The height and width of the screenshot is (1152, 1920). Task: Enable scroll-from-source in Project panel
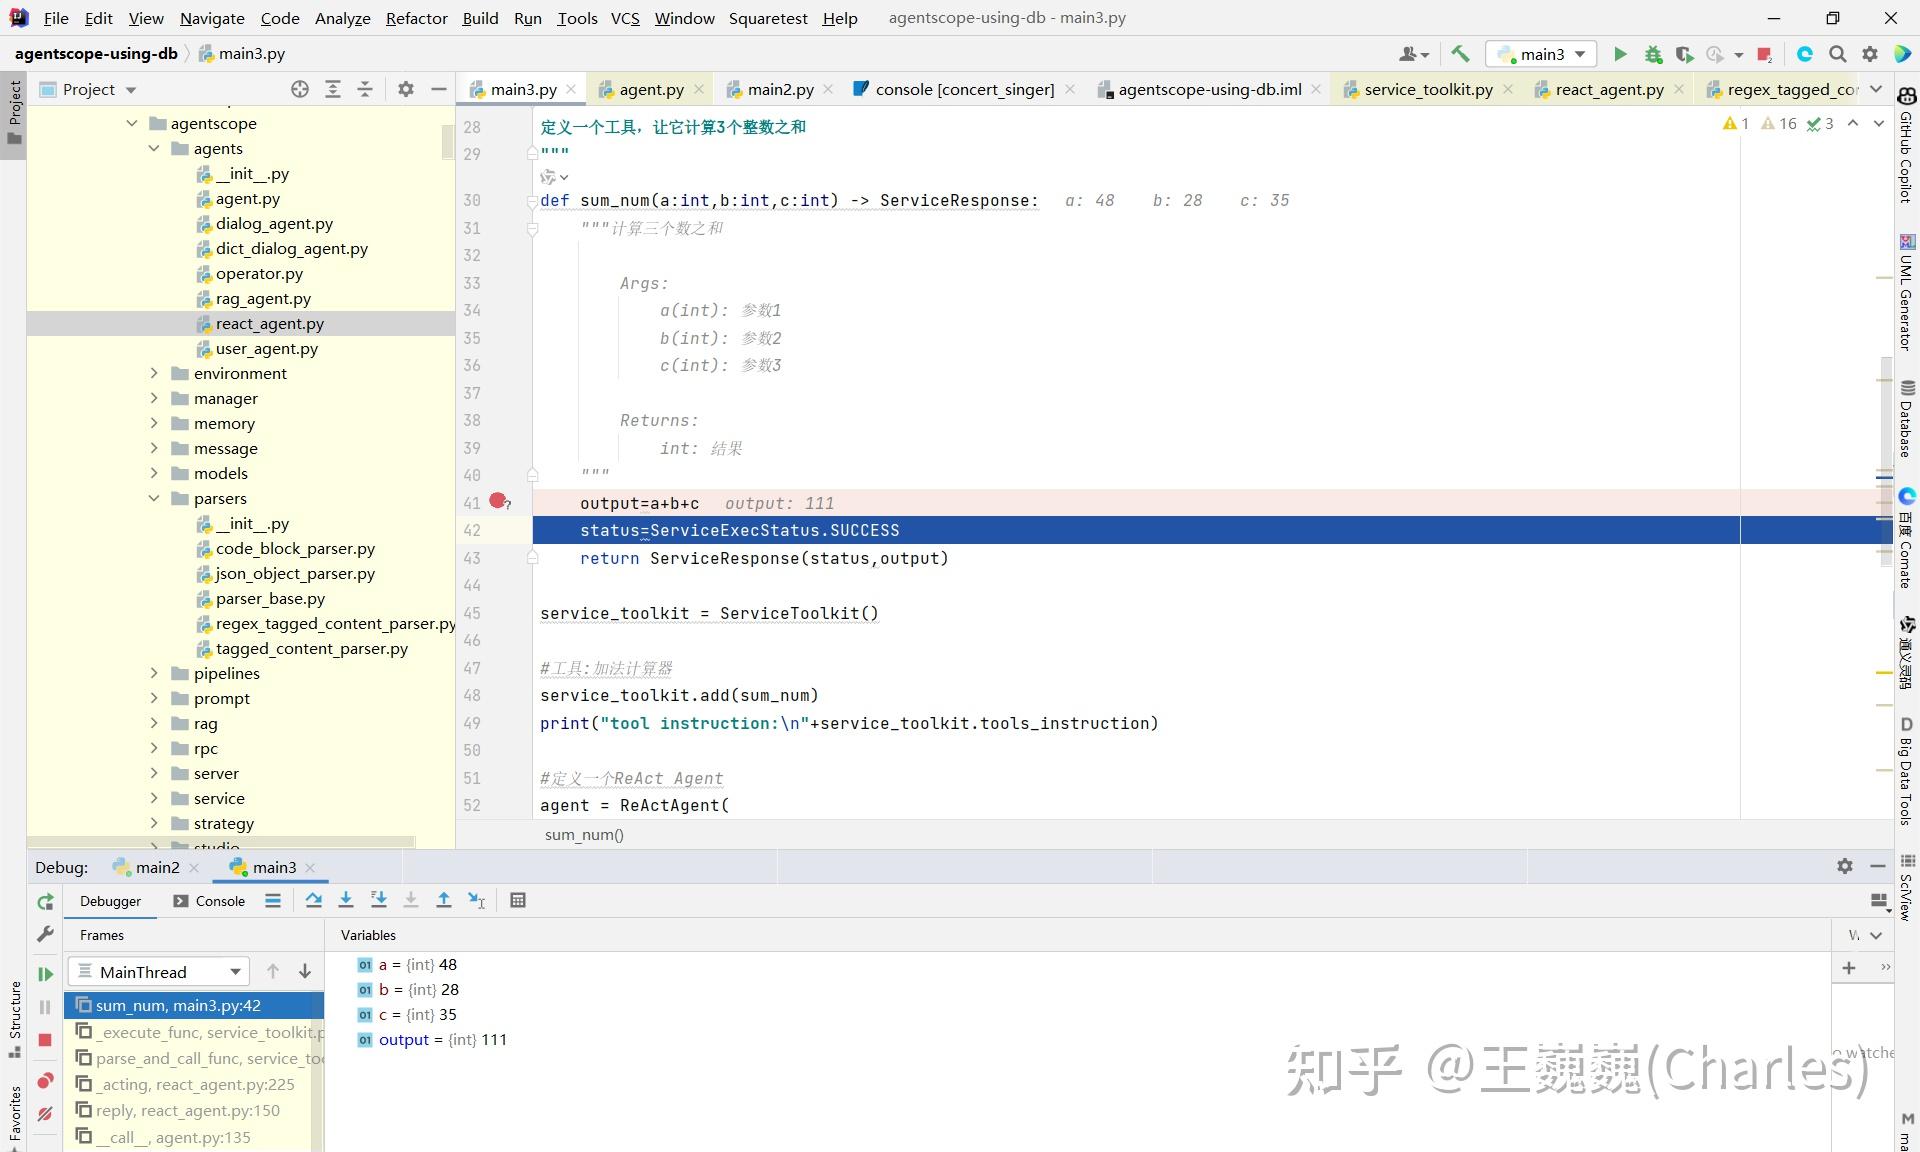point(299,89)
